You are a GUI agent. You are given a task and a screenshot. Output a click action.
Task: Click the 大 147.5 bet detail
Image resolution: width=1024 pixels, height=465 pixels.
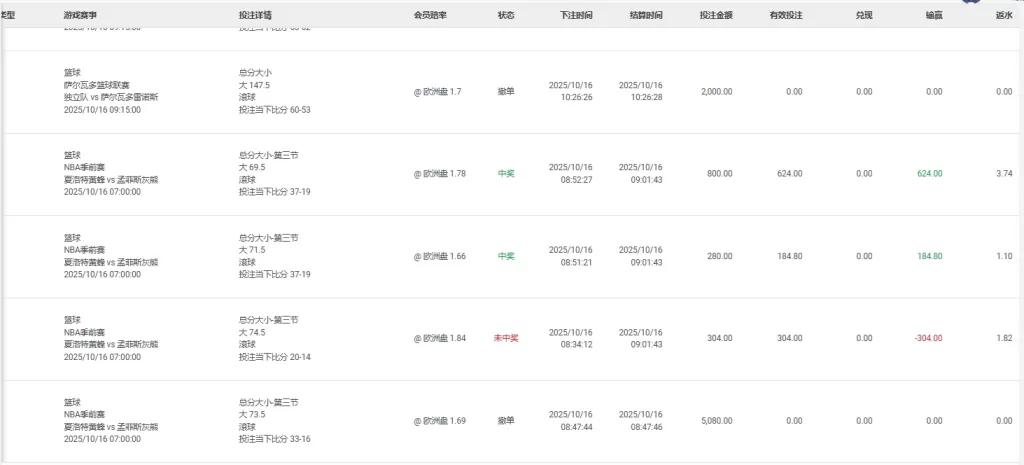[x=255, y=86]
